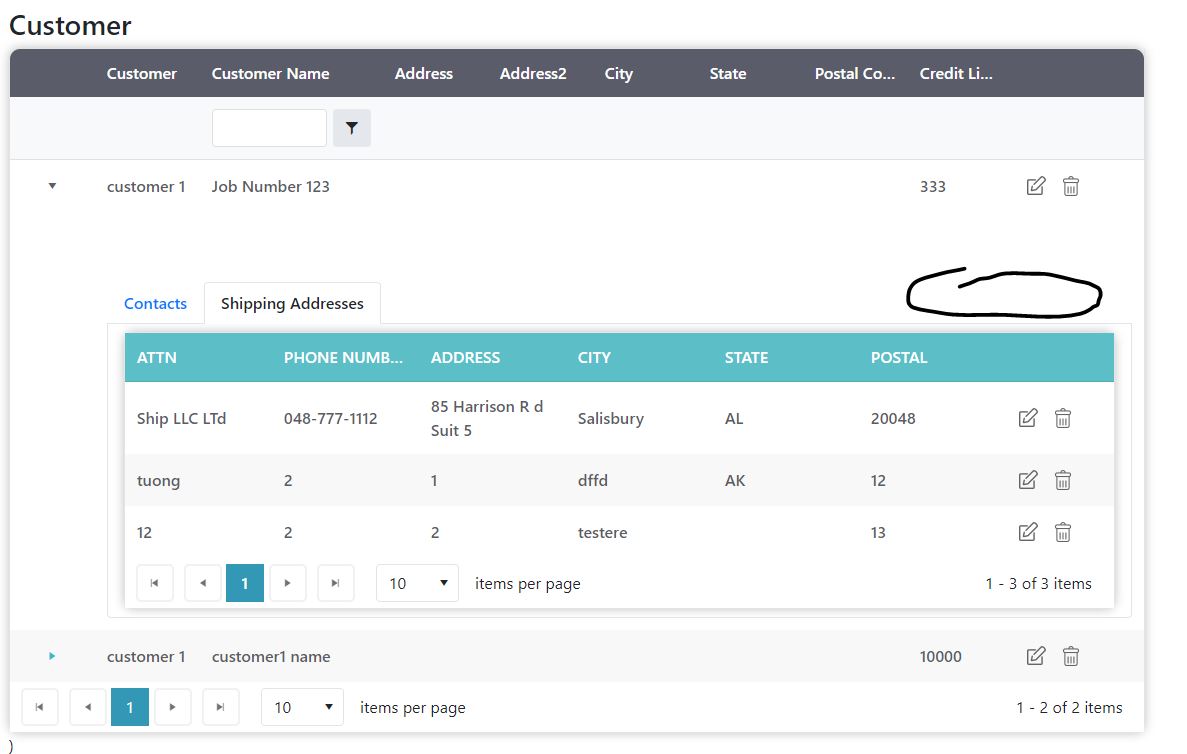This screenshot has width=1187, height=754.
Task: Delete the customer1 name row
Action: click(x=1070, y=656)
